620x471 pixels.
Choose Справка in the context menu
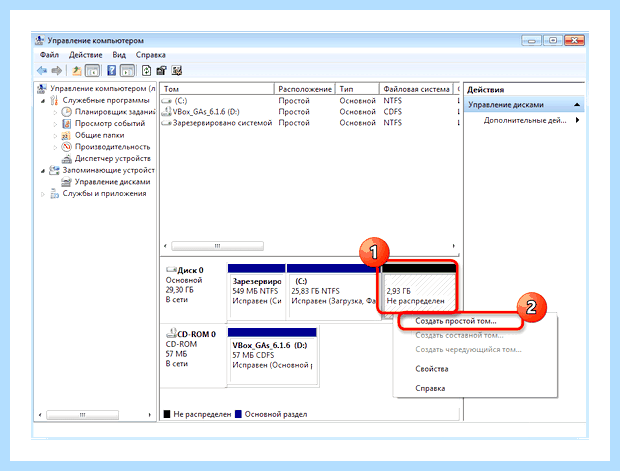430,388
